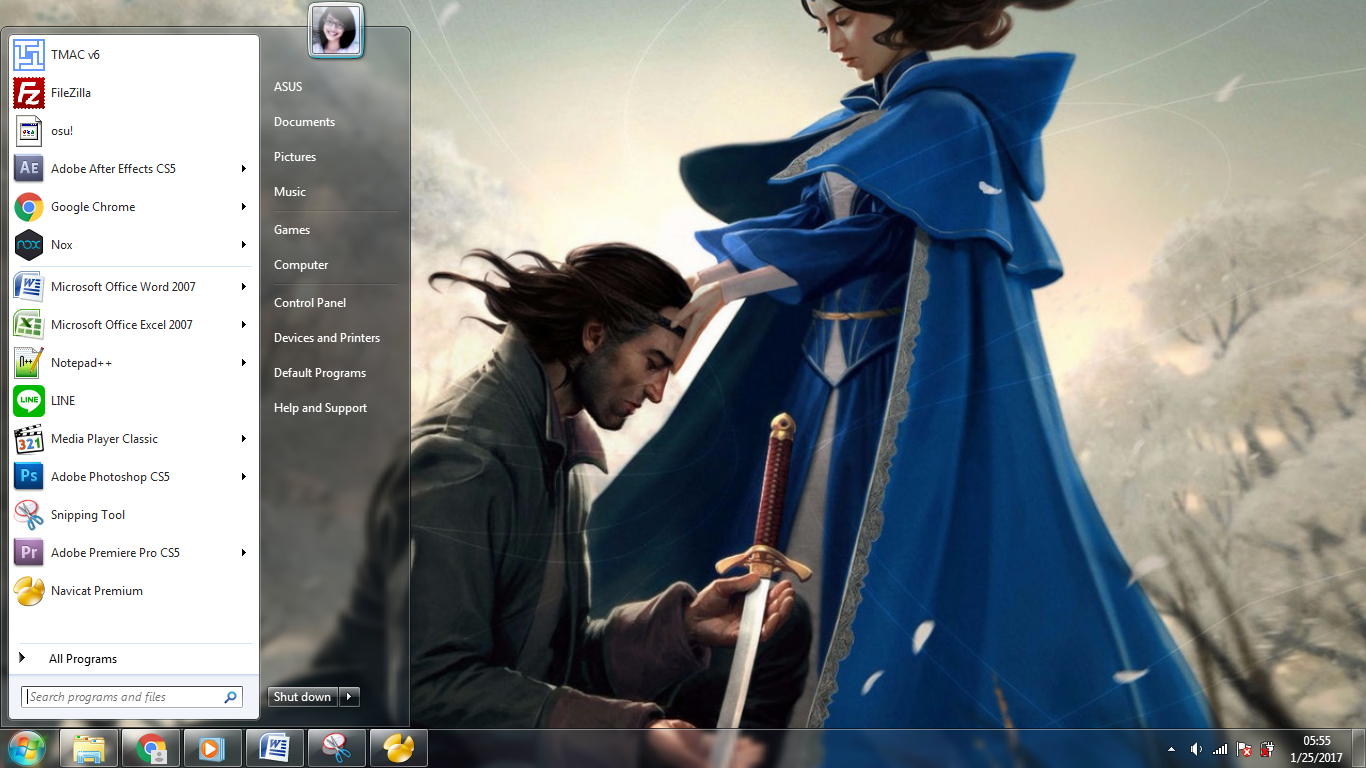Launch FileZilla from the pinned list
Viewport: 1366px width, 768px height.
coord(132,93)
